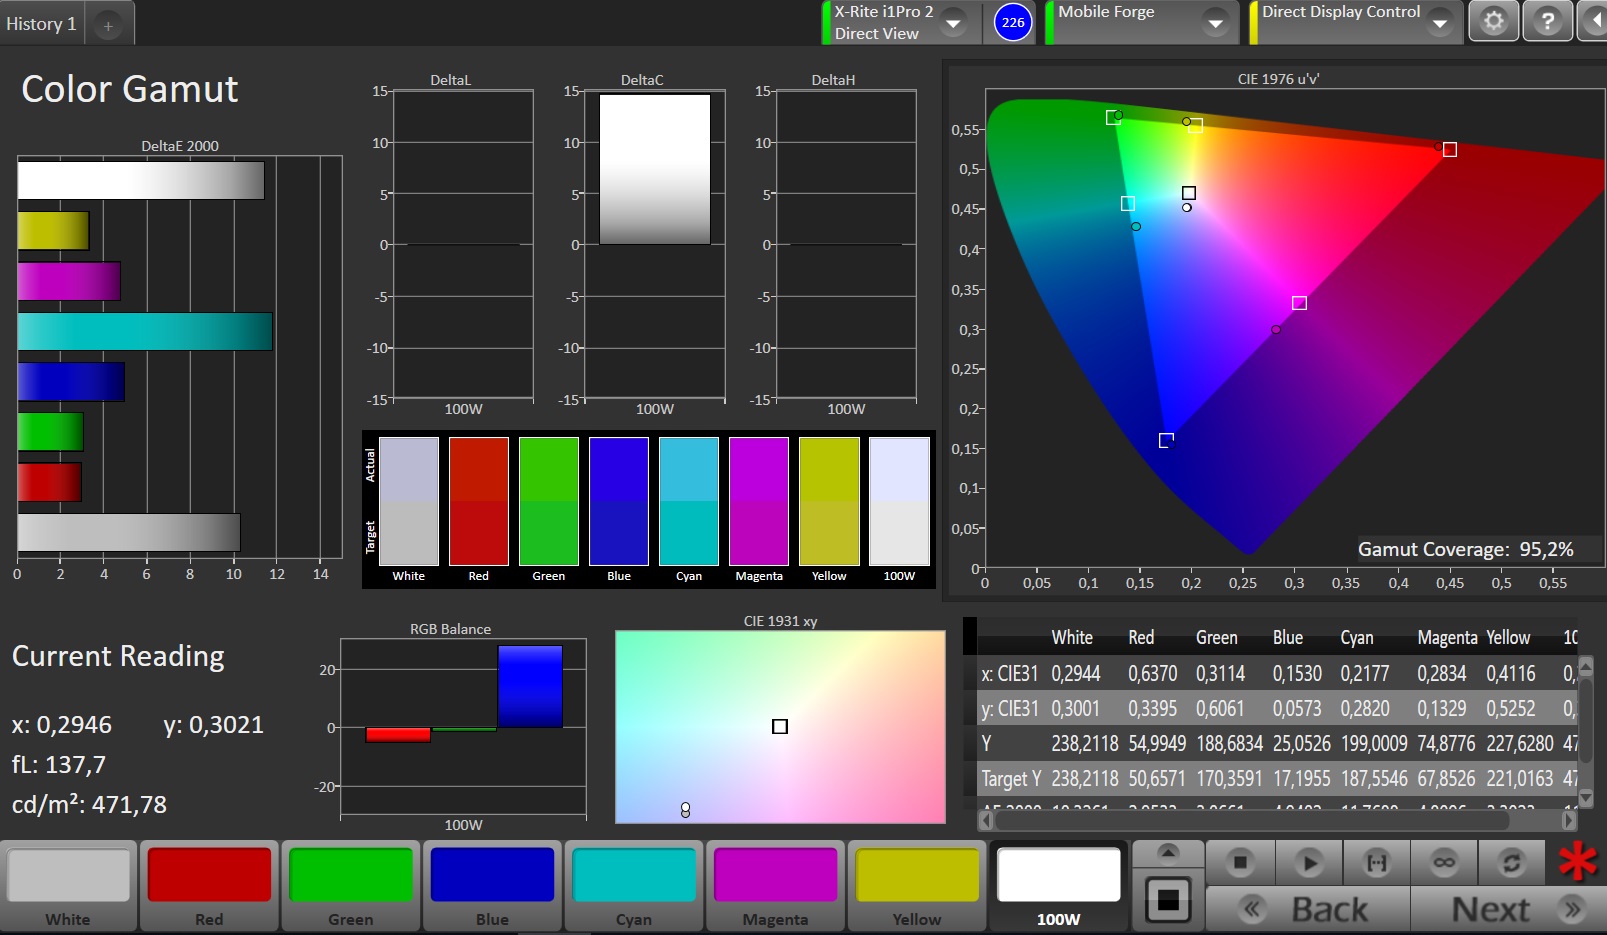Click the red asterisk icon

click(x=1577, y=862)
